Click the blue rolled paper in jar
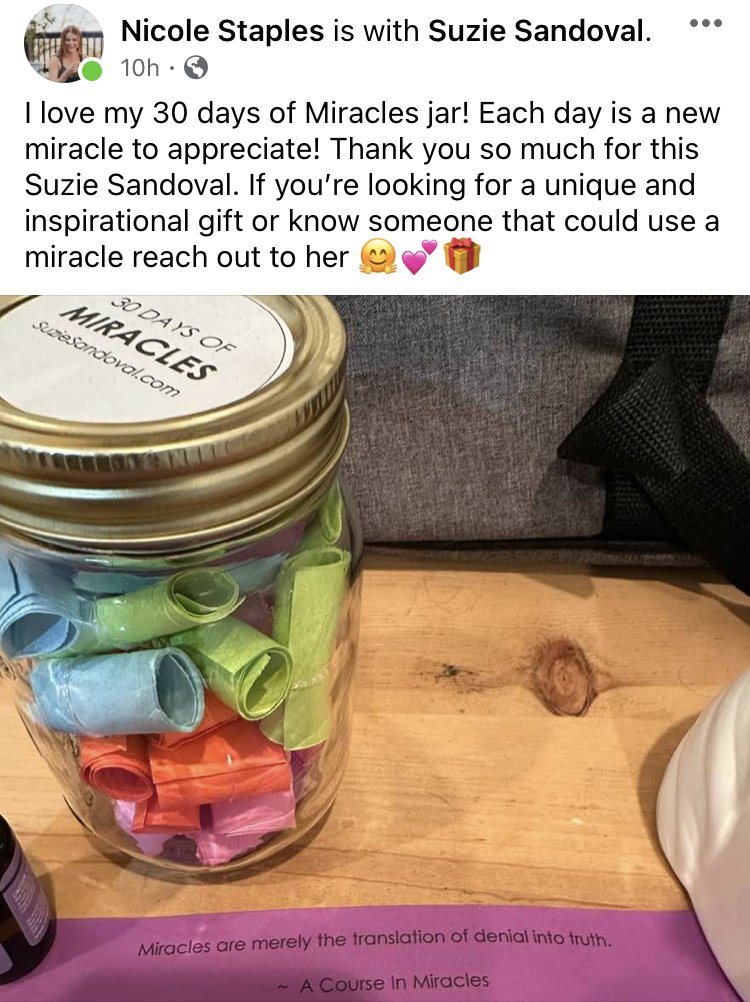Viewport: 750px width, 1002px height. click(x=118, y=690)
